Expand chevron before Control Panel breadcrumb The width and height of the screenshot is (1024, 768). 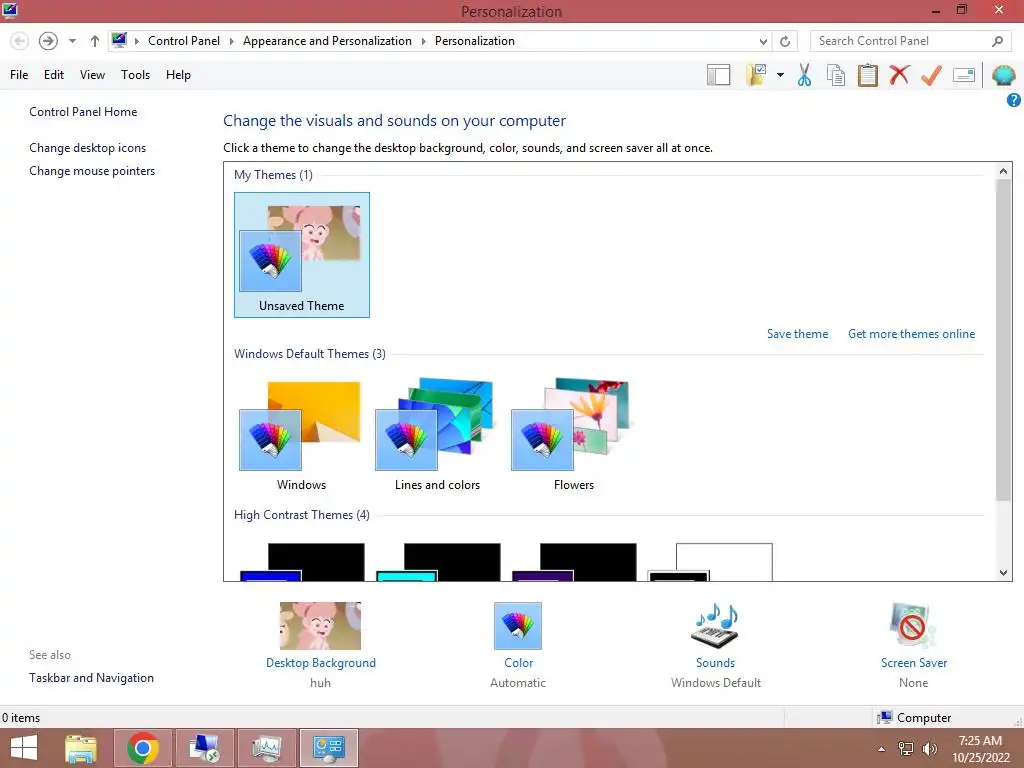(136, 41)
